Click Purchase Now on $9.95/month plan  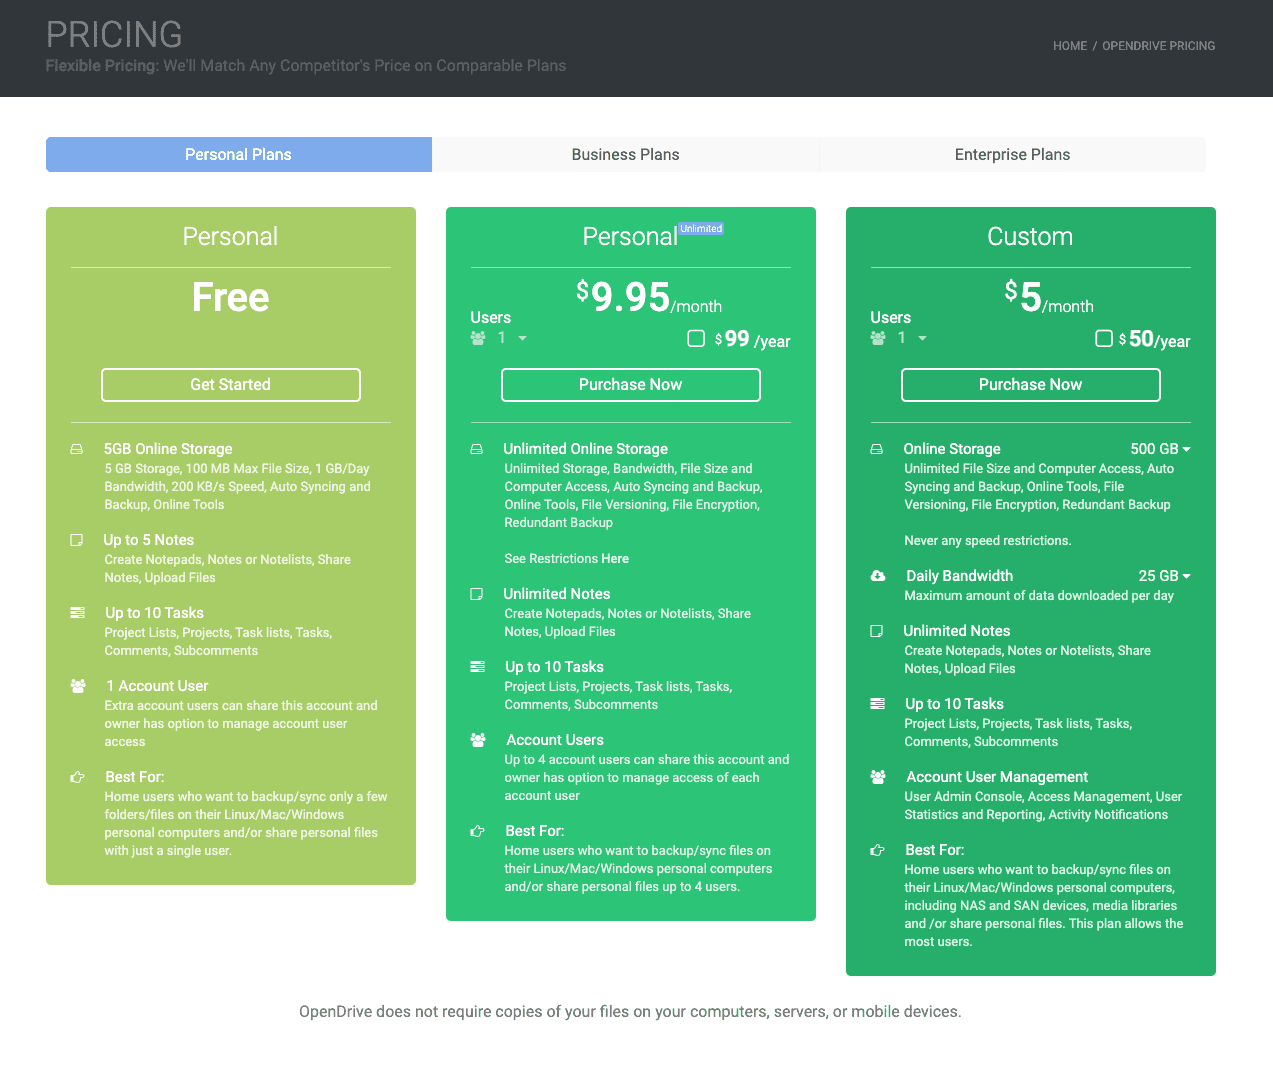(631, 385)
